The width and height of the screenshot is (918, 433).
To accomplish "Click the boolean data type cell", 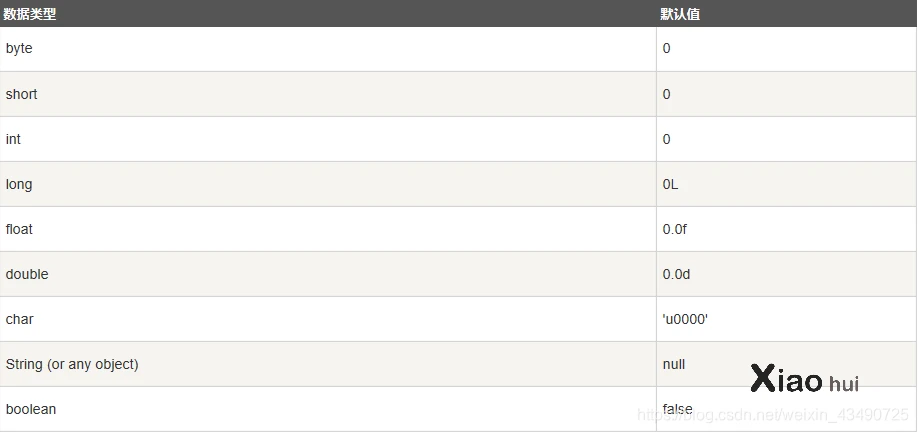I will 31,409.
